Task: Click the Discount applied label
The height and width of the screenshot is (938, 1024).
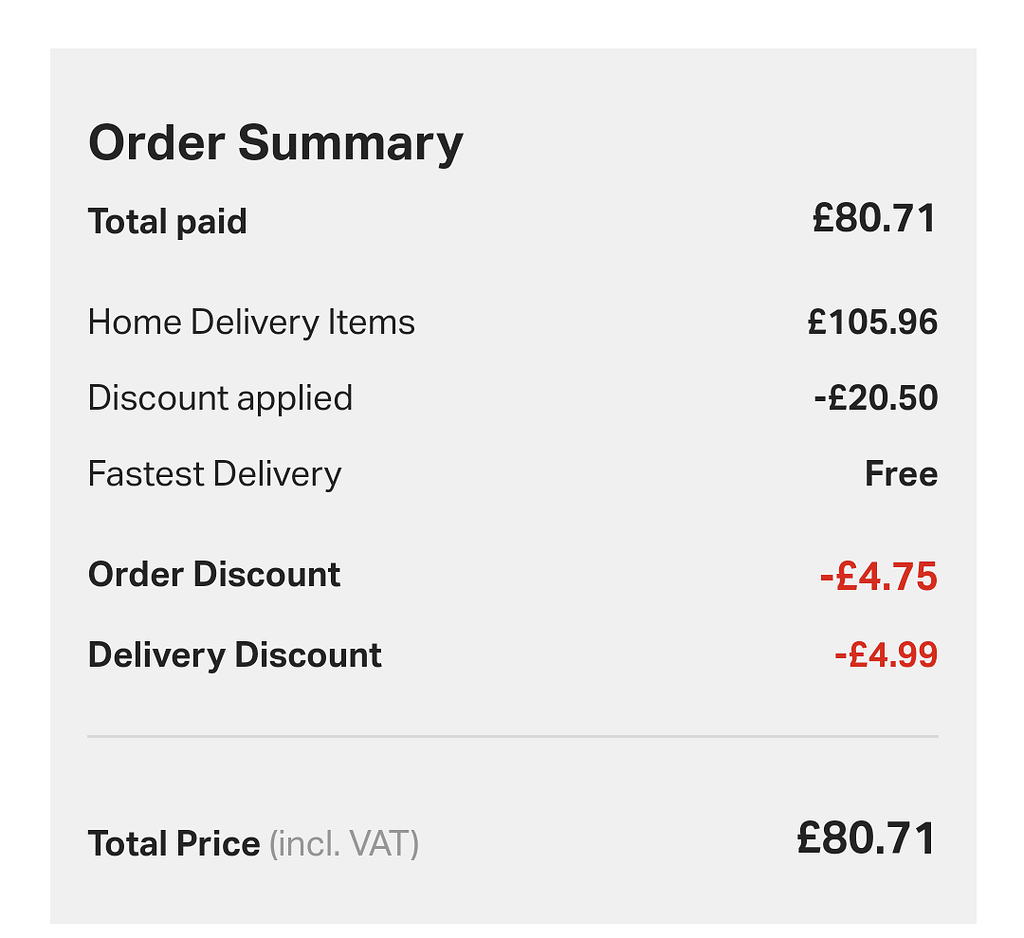Action: tap(221, 398)
